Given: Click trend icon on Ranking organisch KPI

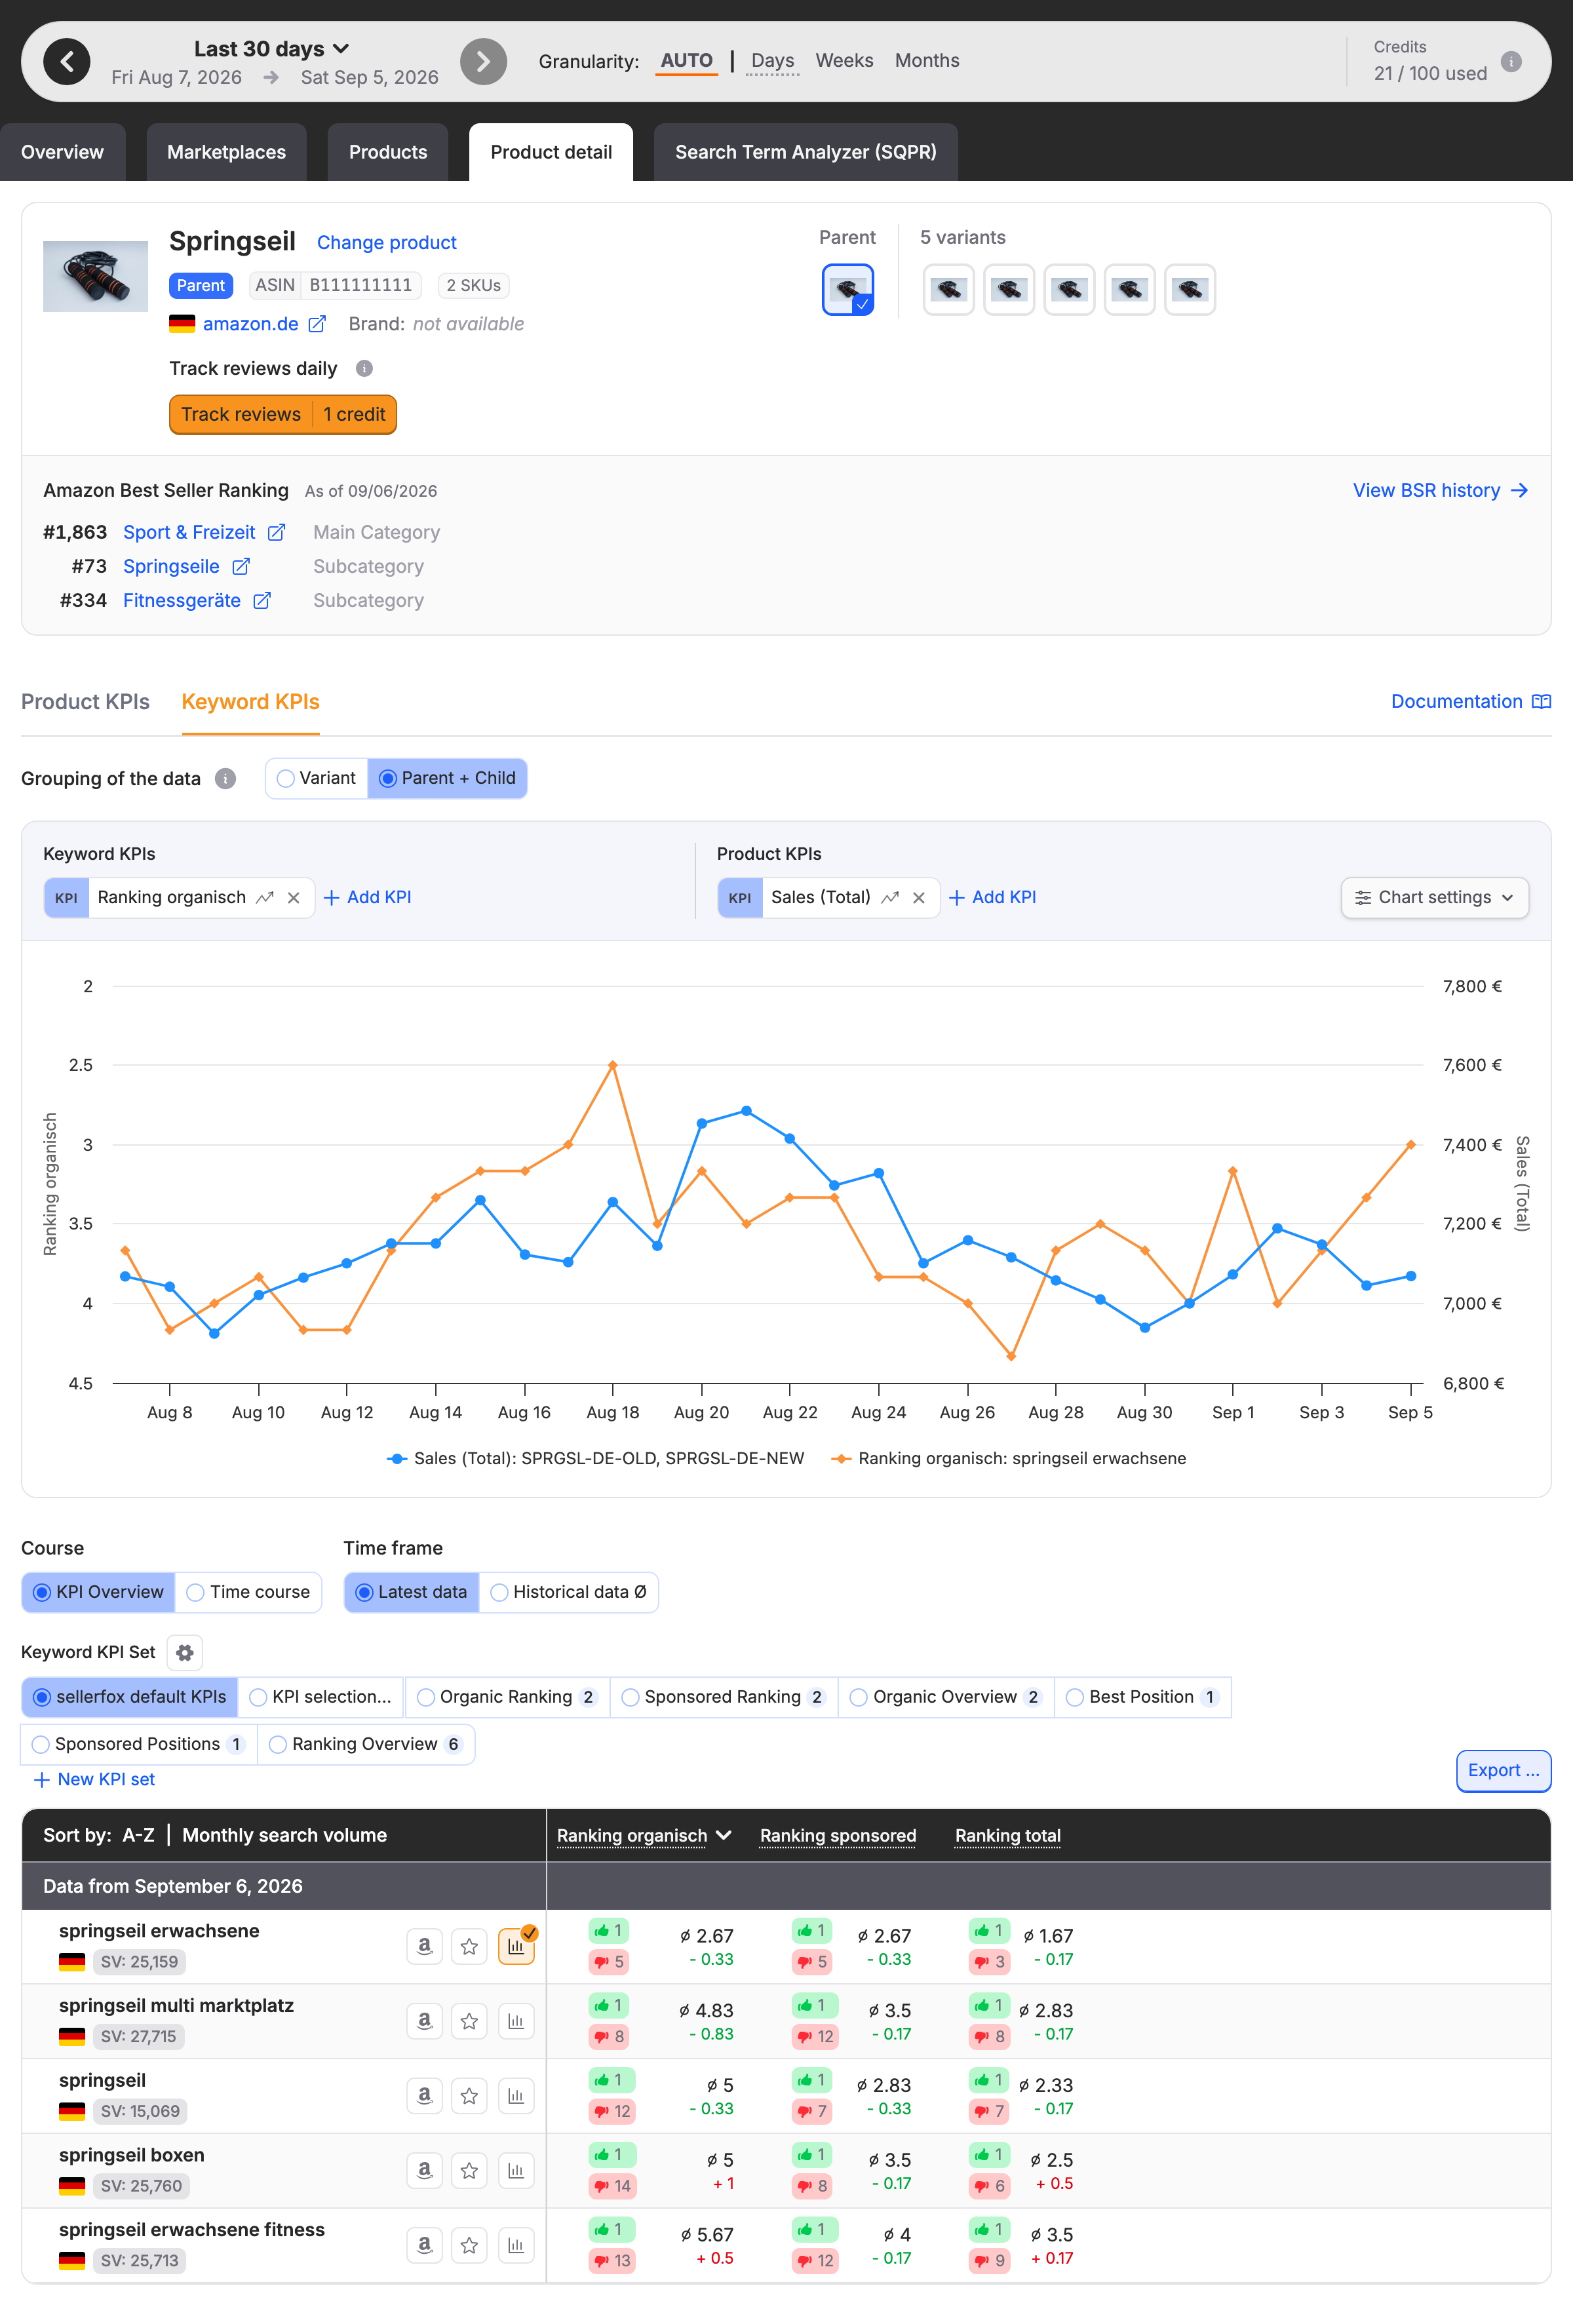Looking at the screenshot, I should tap(265, 898).
